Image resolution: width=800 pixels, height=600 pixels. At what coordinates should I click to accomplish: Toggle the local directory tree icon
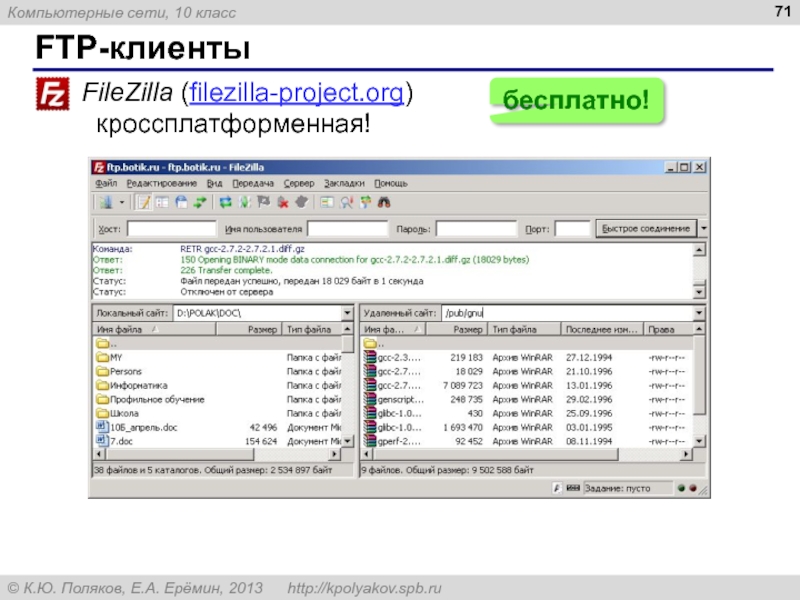pyautogui.click(x=162, y=203)
